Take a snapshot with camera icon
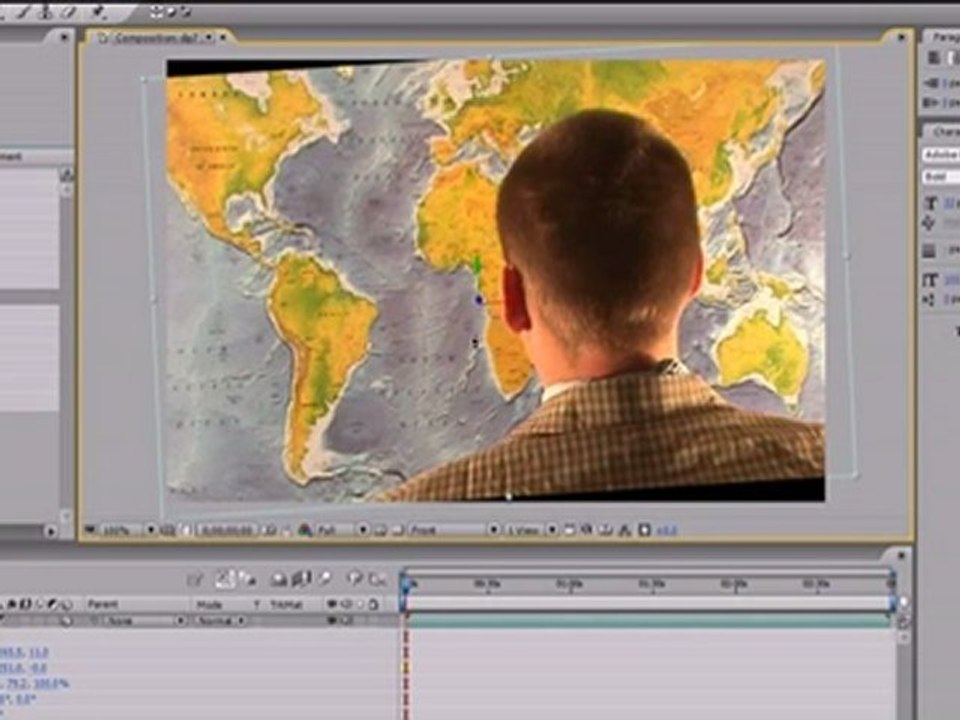 tap(271, 530)
